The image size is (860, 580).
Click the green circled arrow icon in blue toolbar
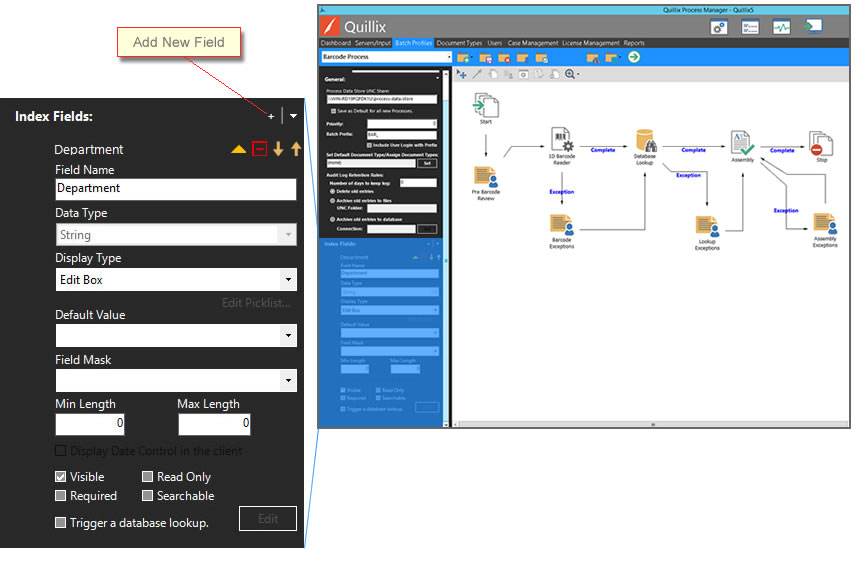[634, 57]
